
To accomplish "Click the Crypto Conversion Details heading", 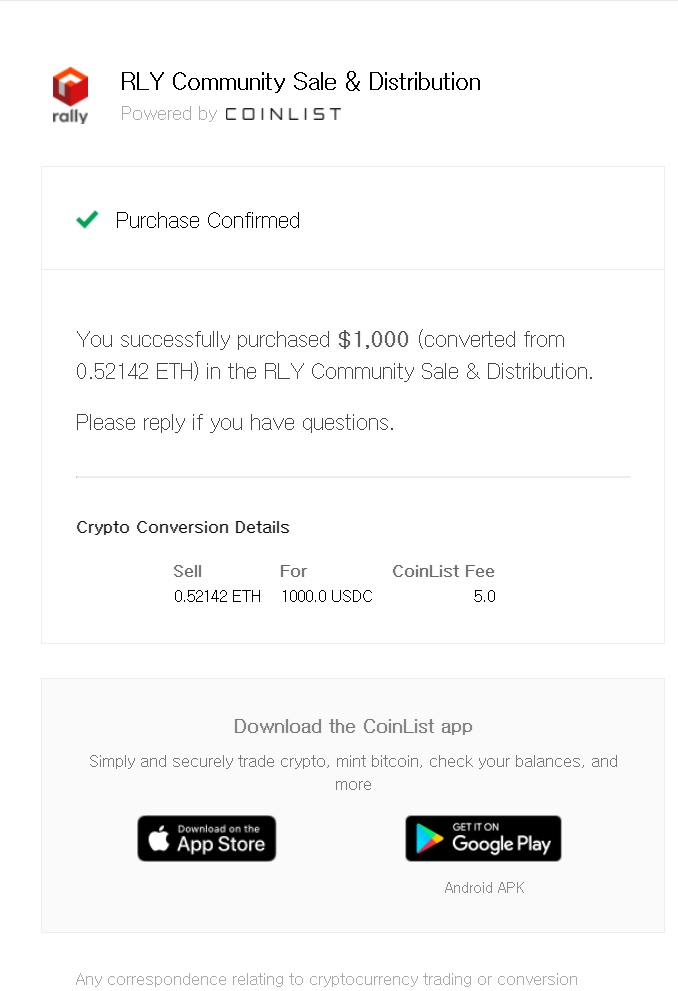I will point(183,527).
